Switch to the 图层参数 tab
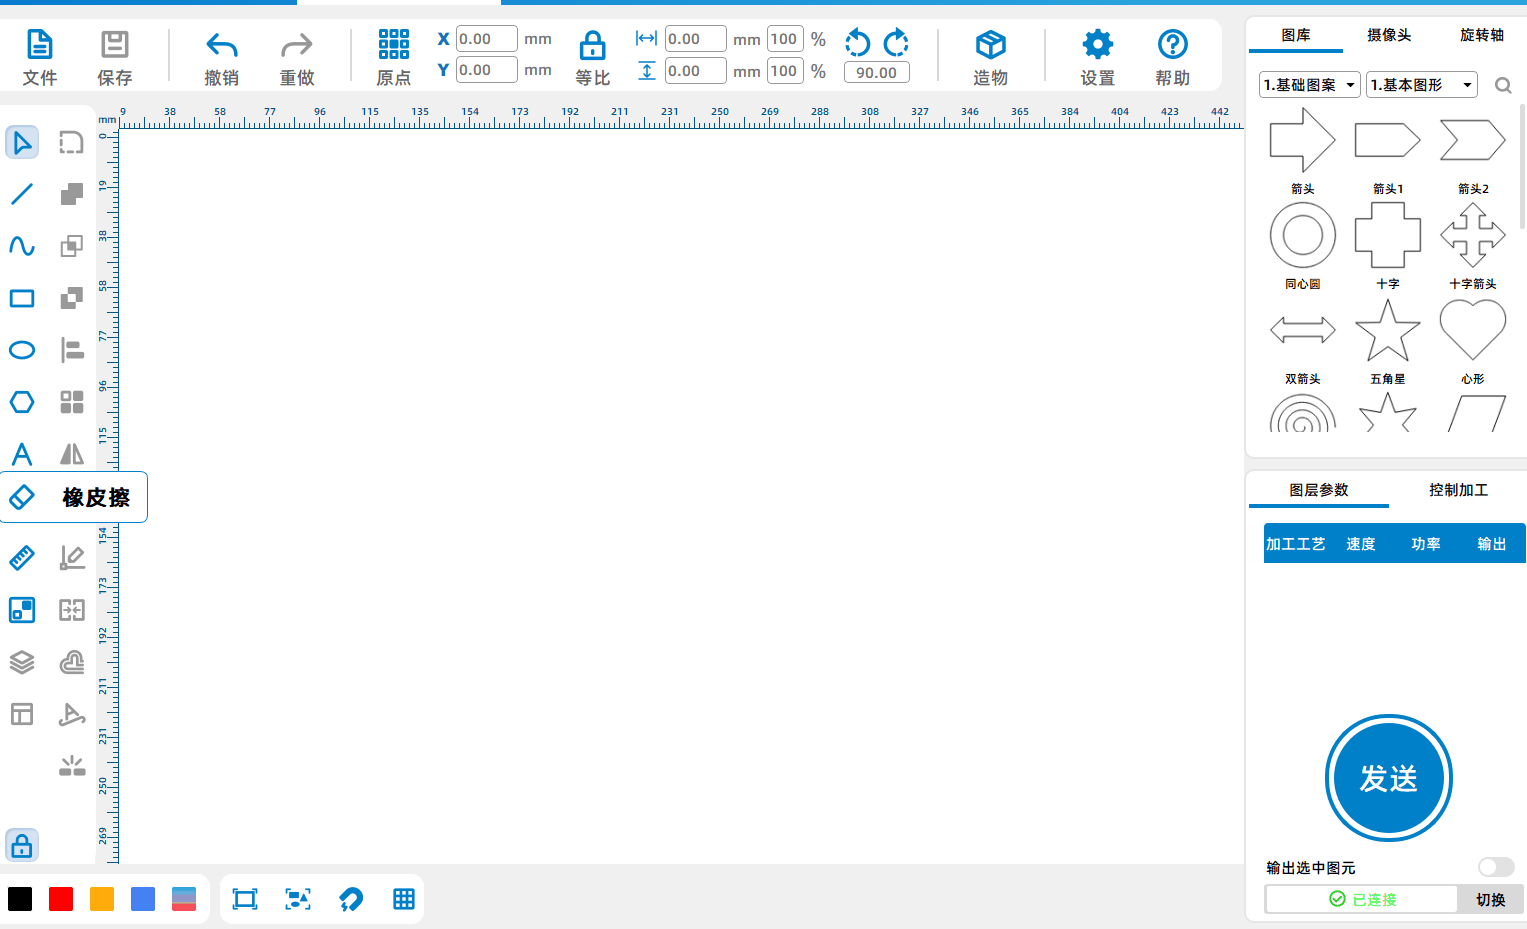1527x929 pixels. pos(1319,490)
